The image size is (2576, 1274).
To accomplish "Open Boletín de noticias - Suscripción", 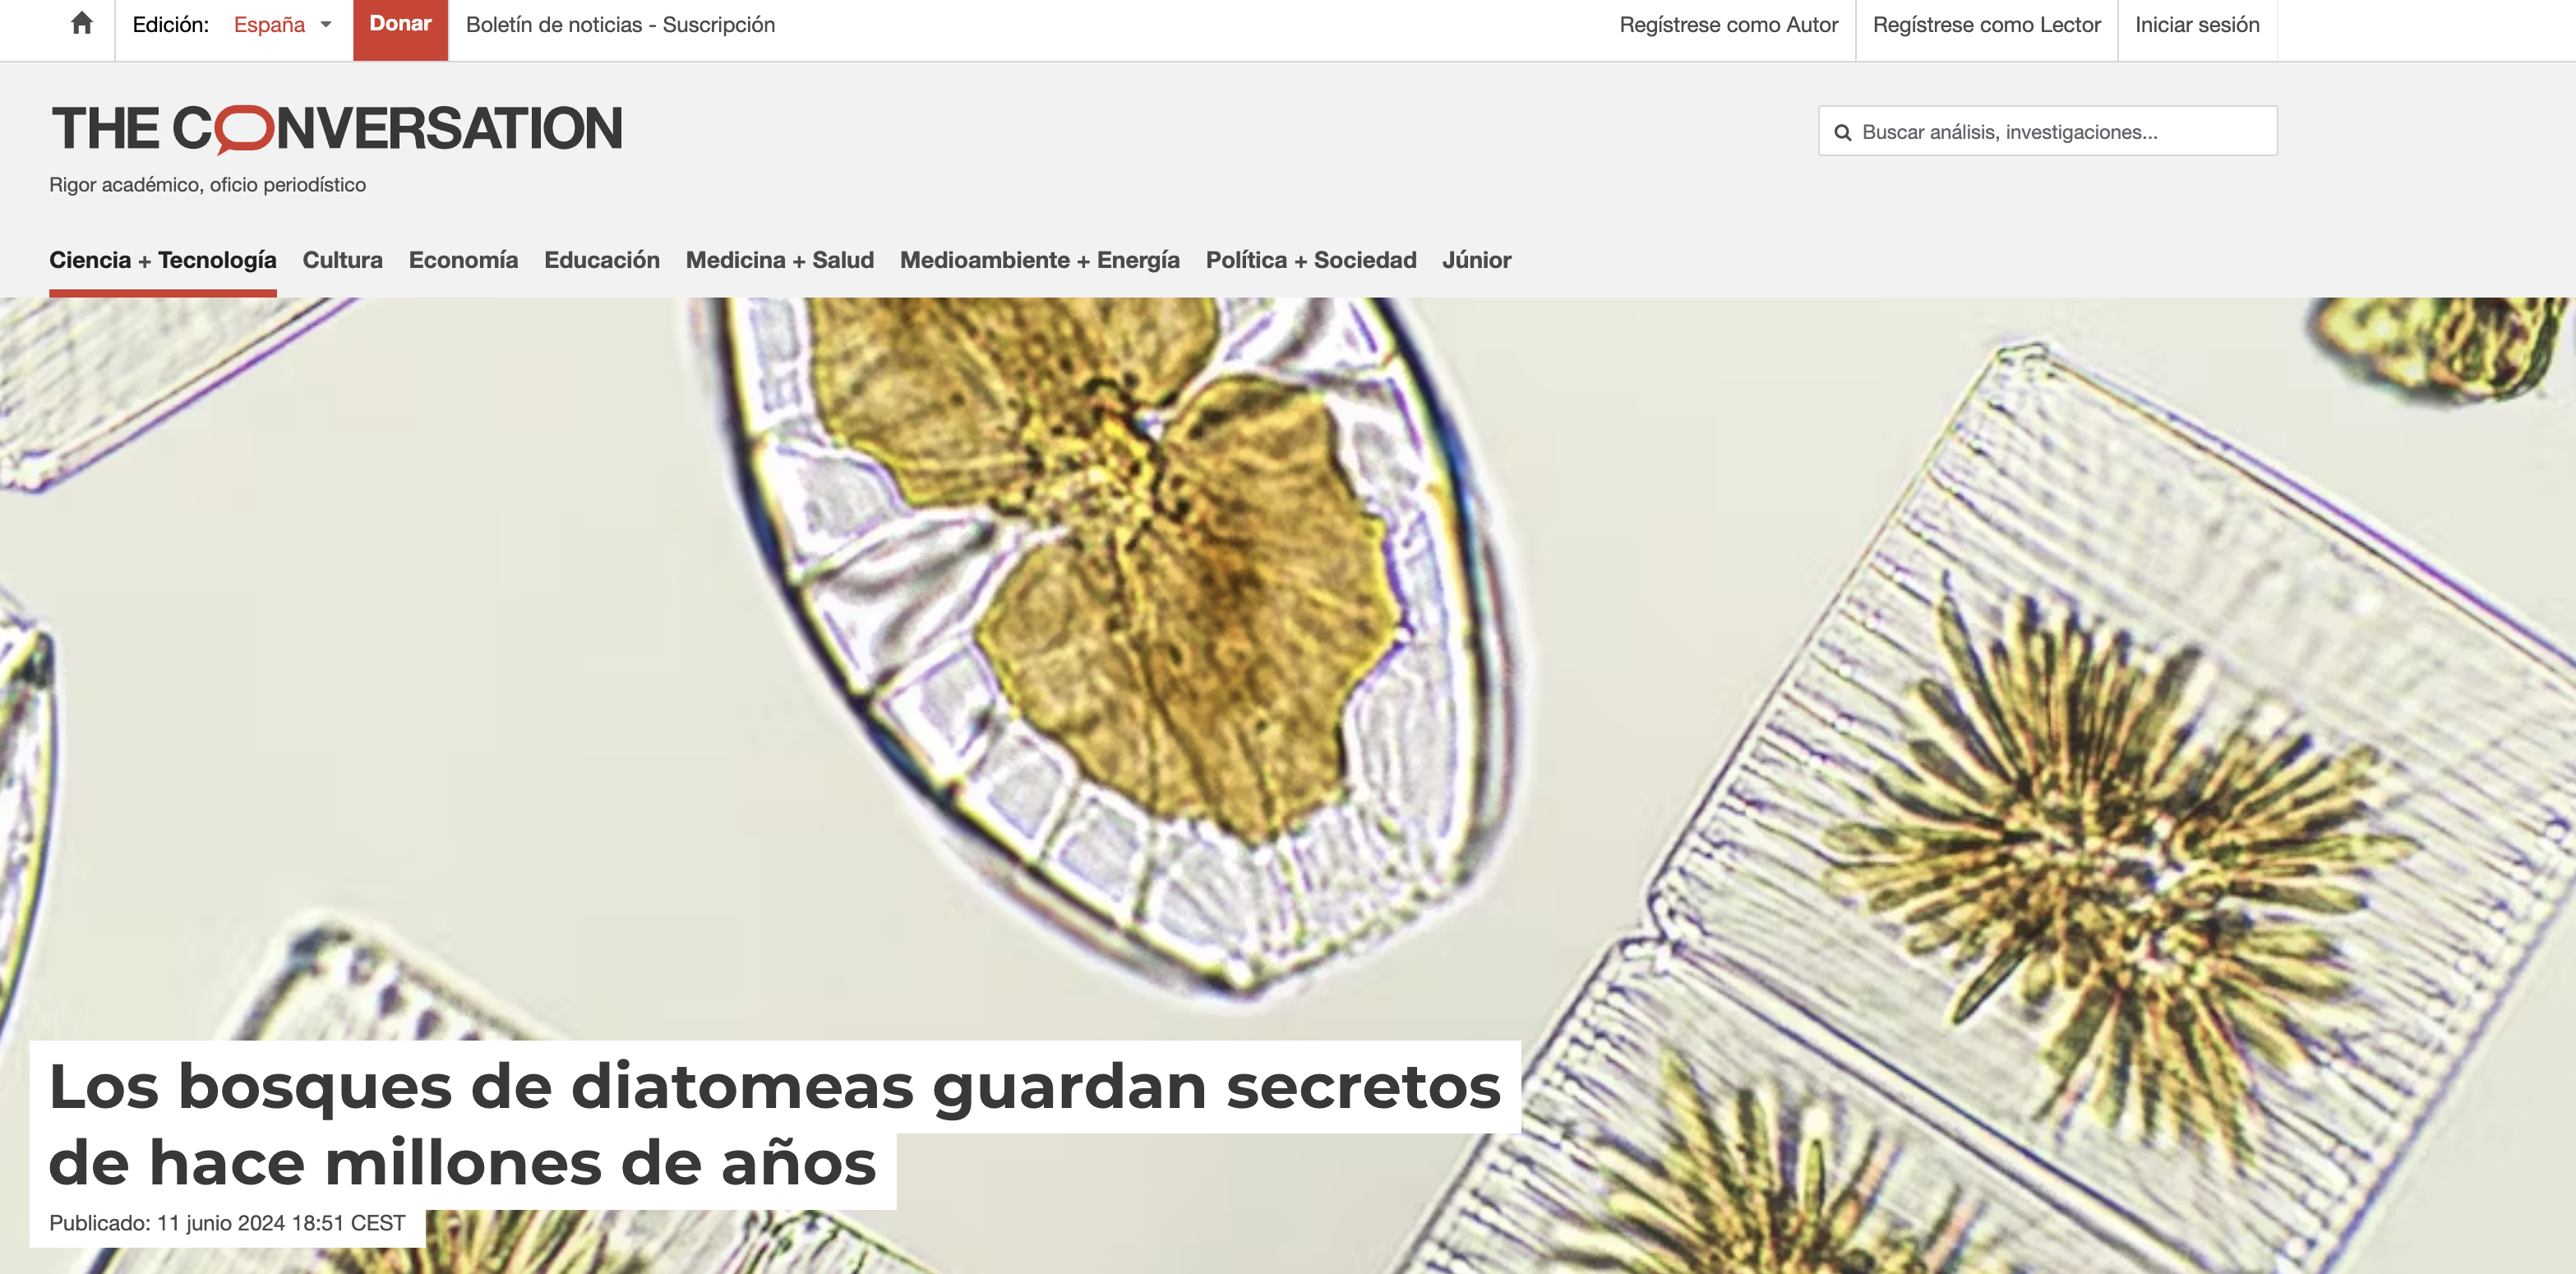I will pos(620,25).
